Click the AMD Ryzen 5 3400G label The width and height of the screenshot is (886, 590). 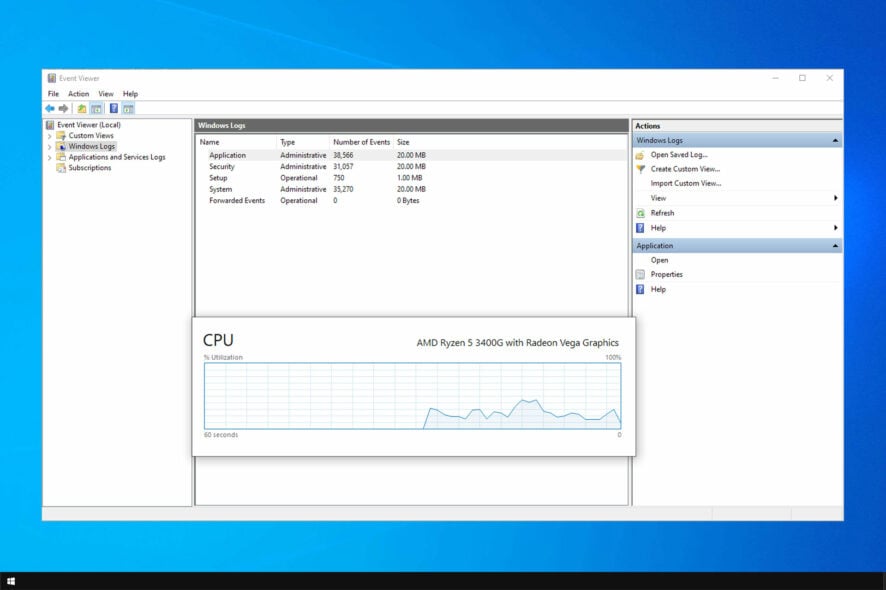pos(518,342)
